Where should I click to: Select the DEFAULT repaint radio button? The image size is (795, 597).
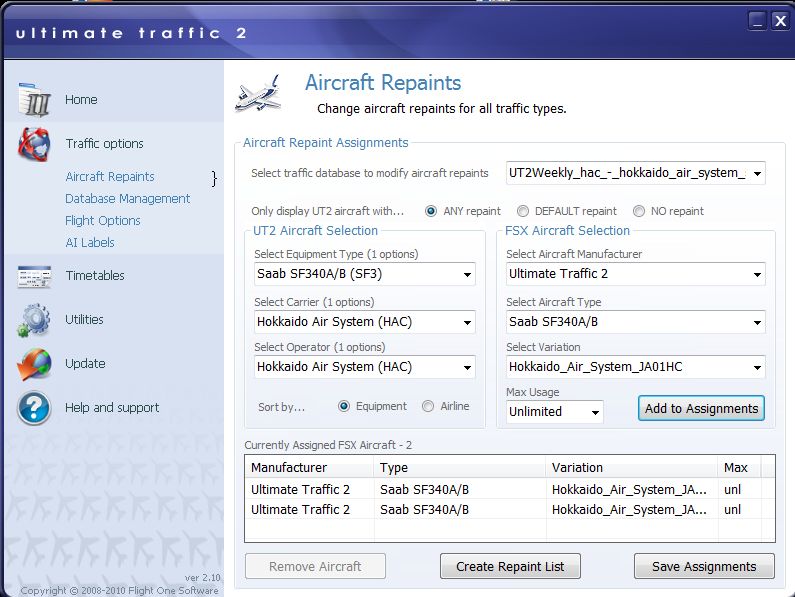click(523, 211)
